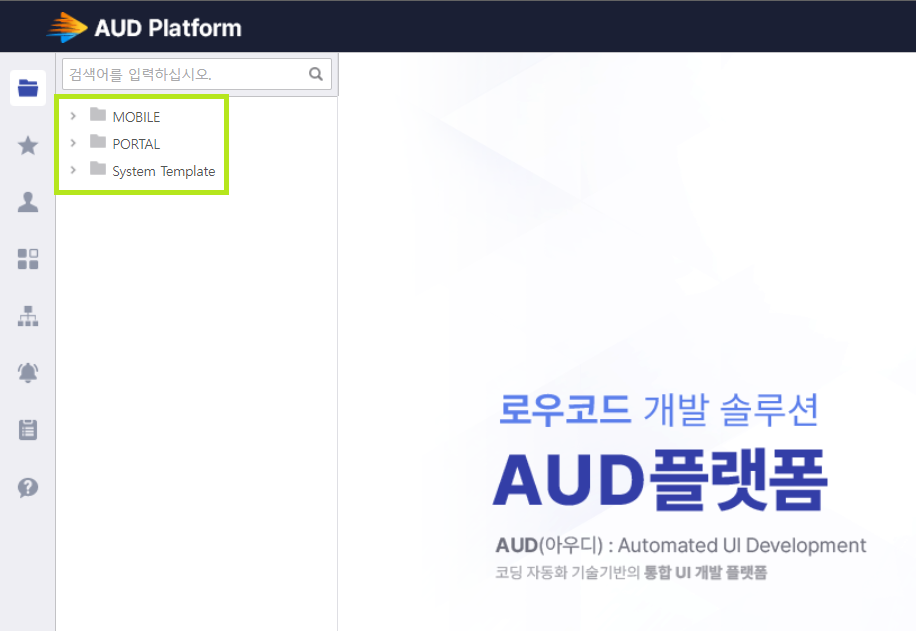Click the magnifier search icon
916x631 pixels.
click(x=316, y=74)
